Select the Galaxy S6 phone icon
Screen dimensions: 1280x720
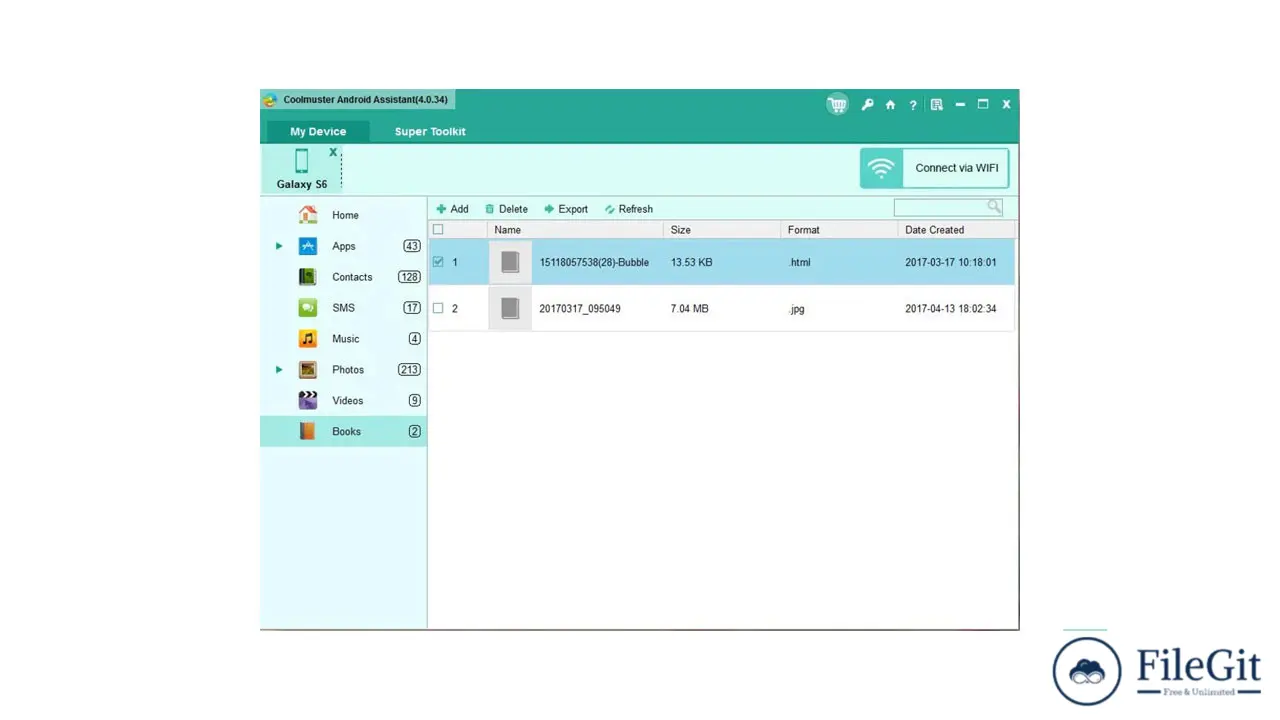click(301, 161)
